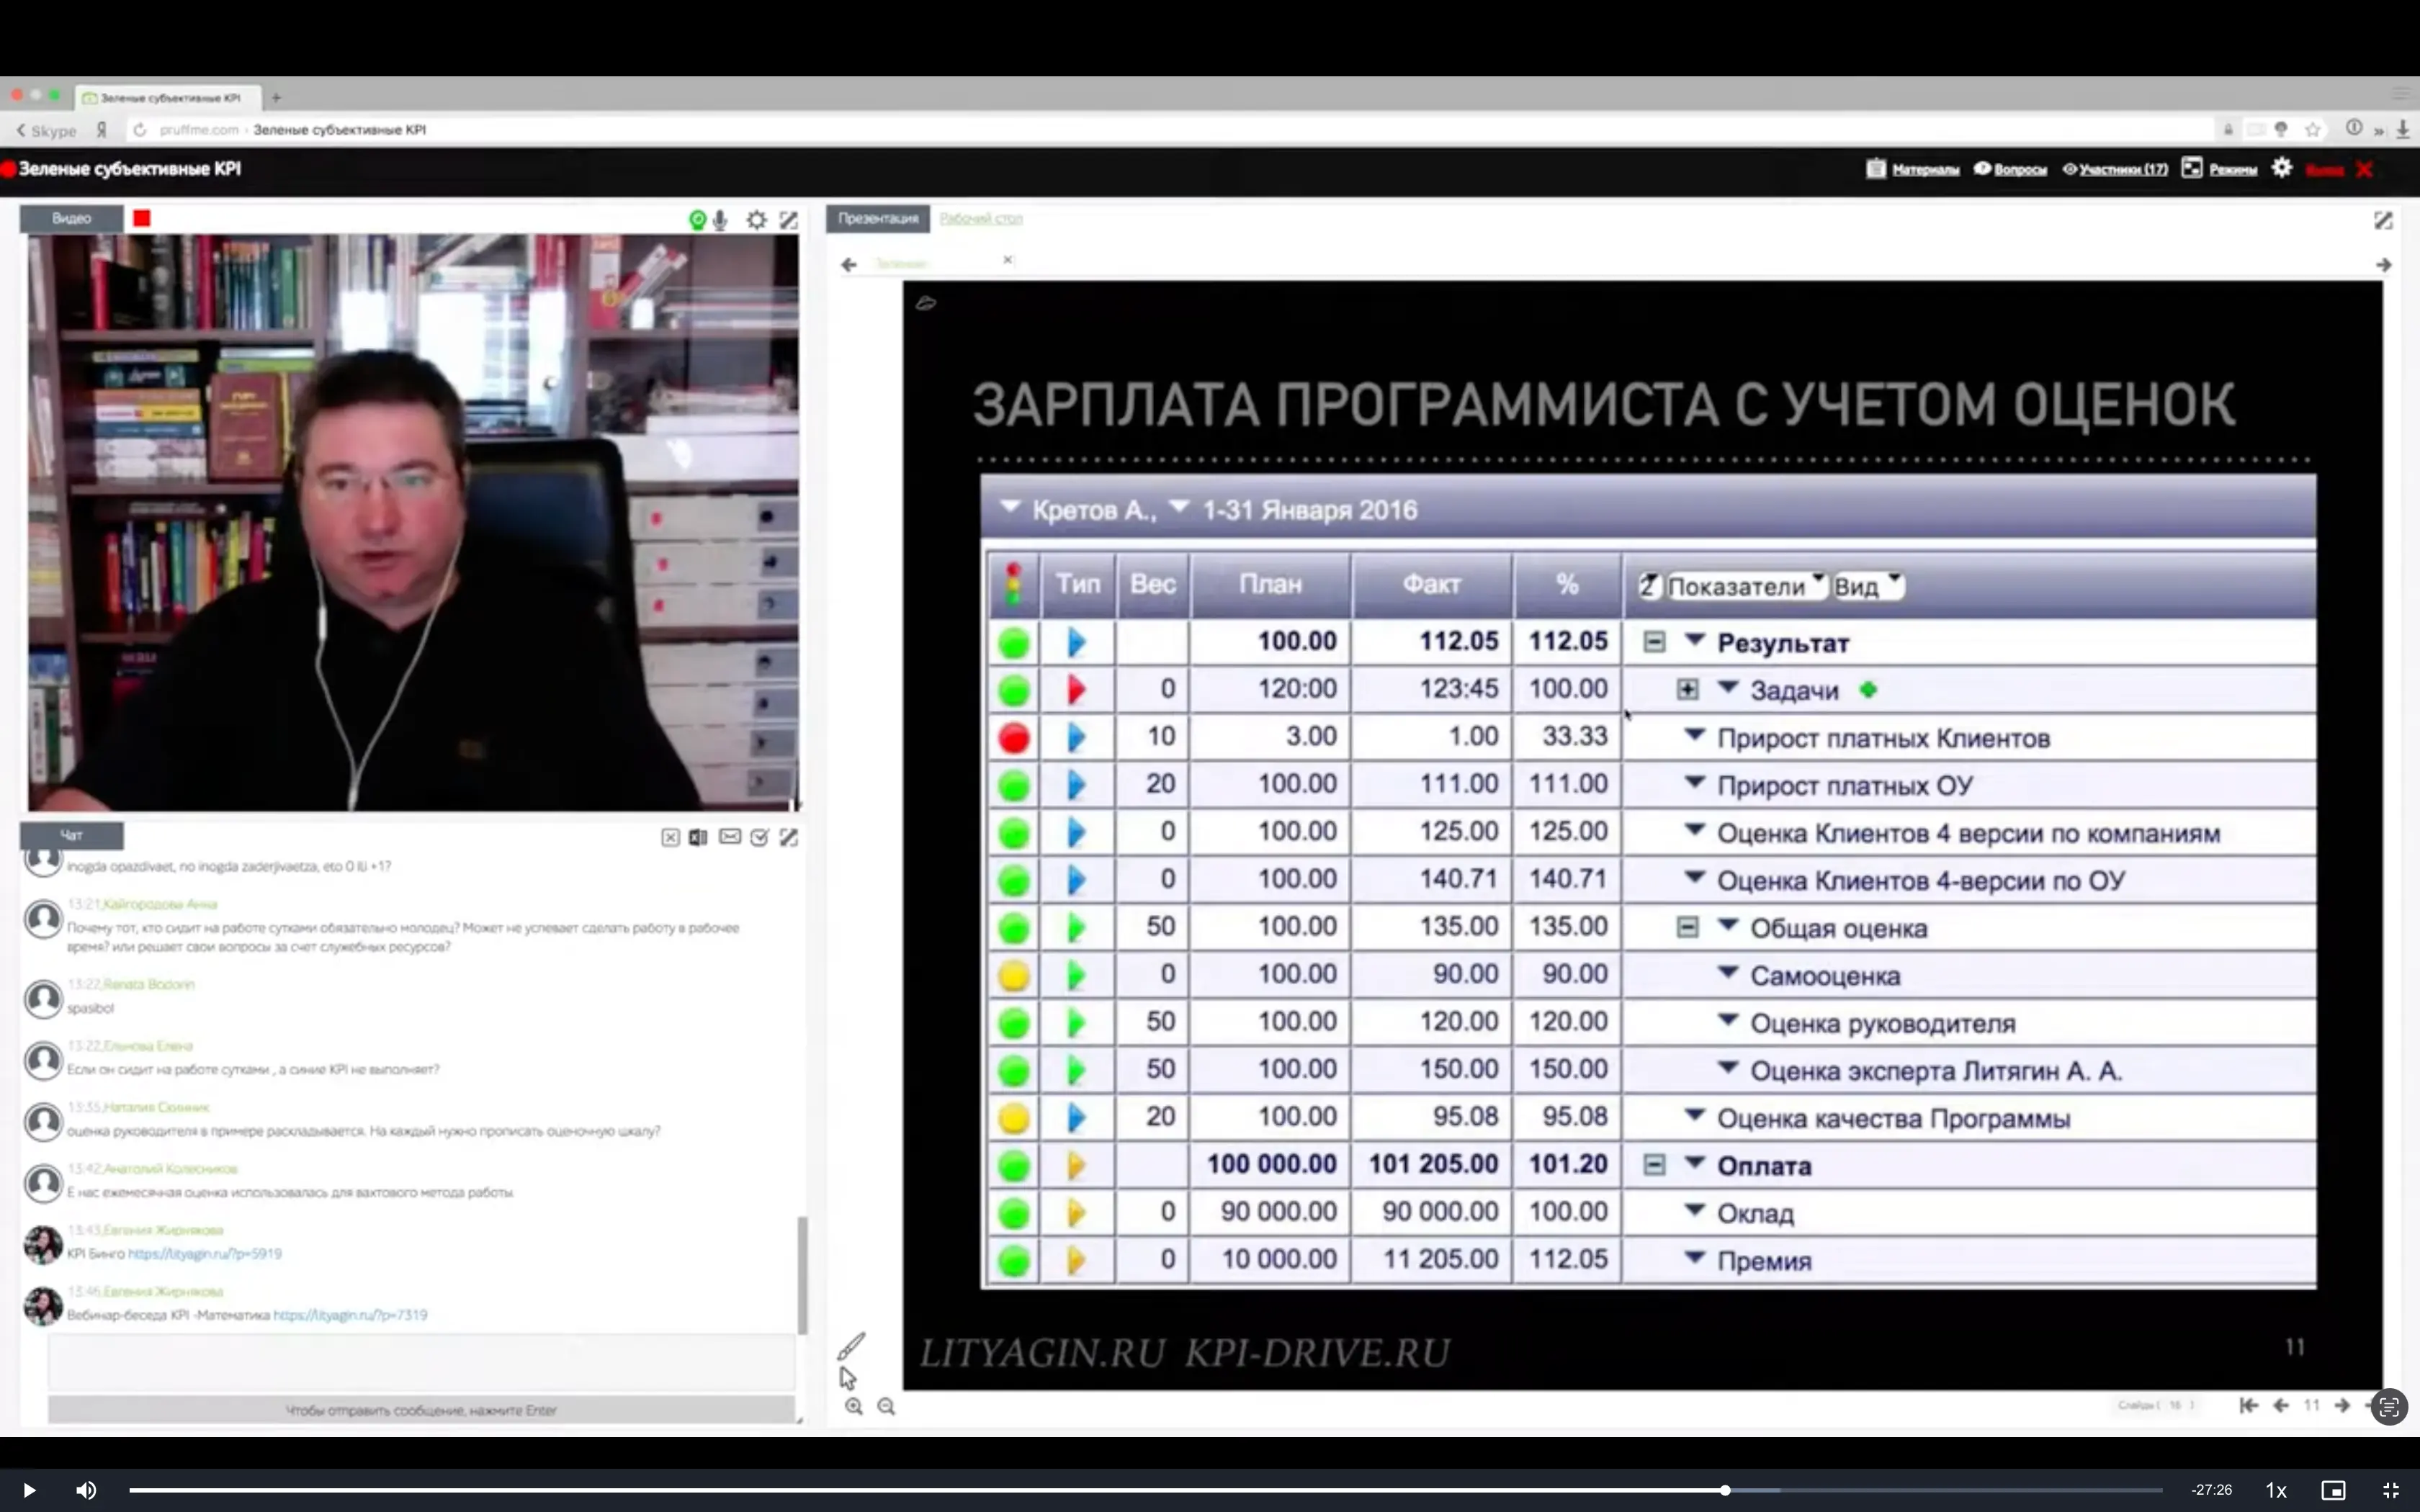Click the chat message input field
Image resolution: width=2420 pixels, height=1512 pixels.
pos(421,1362)
